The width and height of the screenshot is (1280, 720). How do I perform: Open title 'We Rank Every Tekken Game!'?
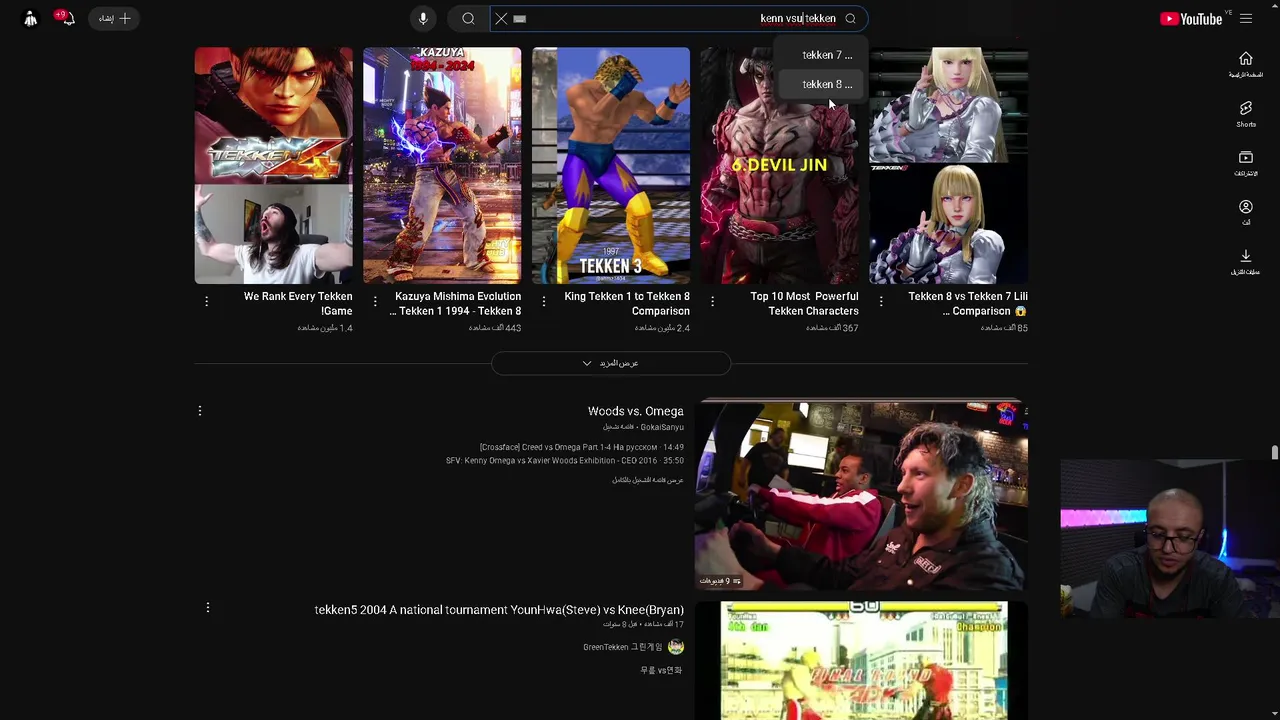click(x=298, y=303)
